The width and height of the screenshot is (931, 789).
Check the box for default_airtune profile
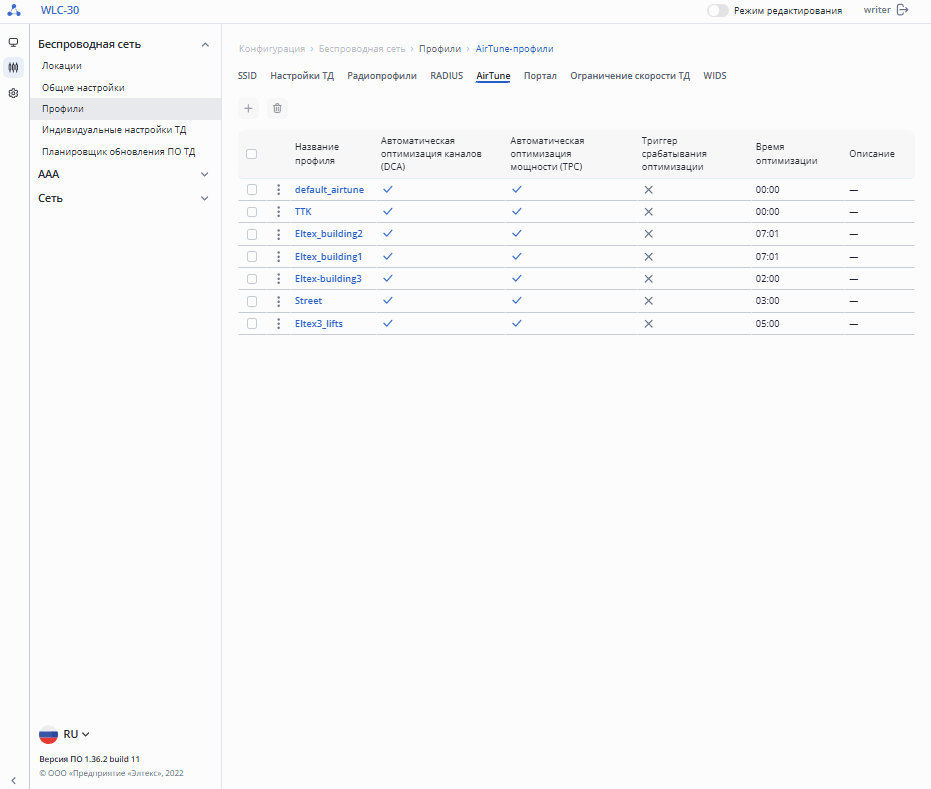[252, 189]
